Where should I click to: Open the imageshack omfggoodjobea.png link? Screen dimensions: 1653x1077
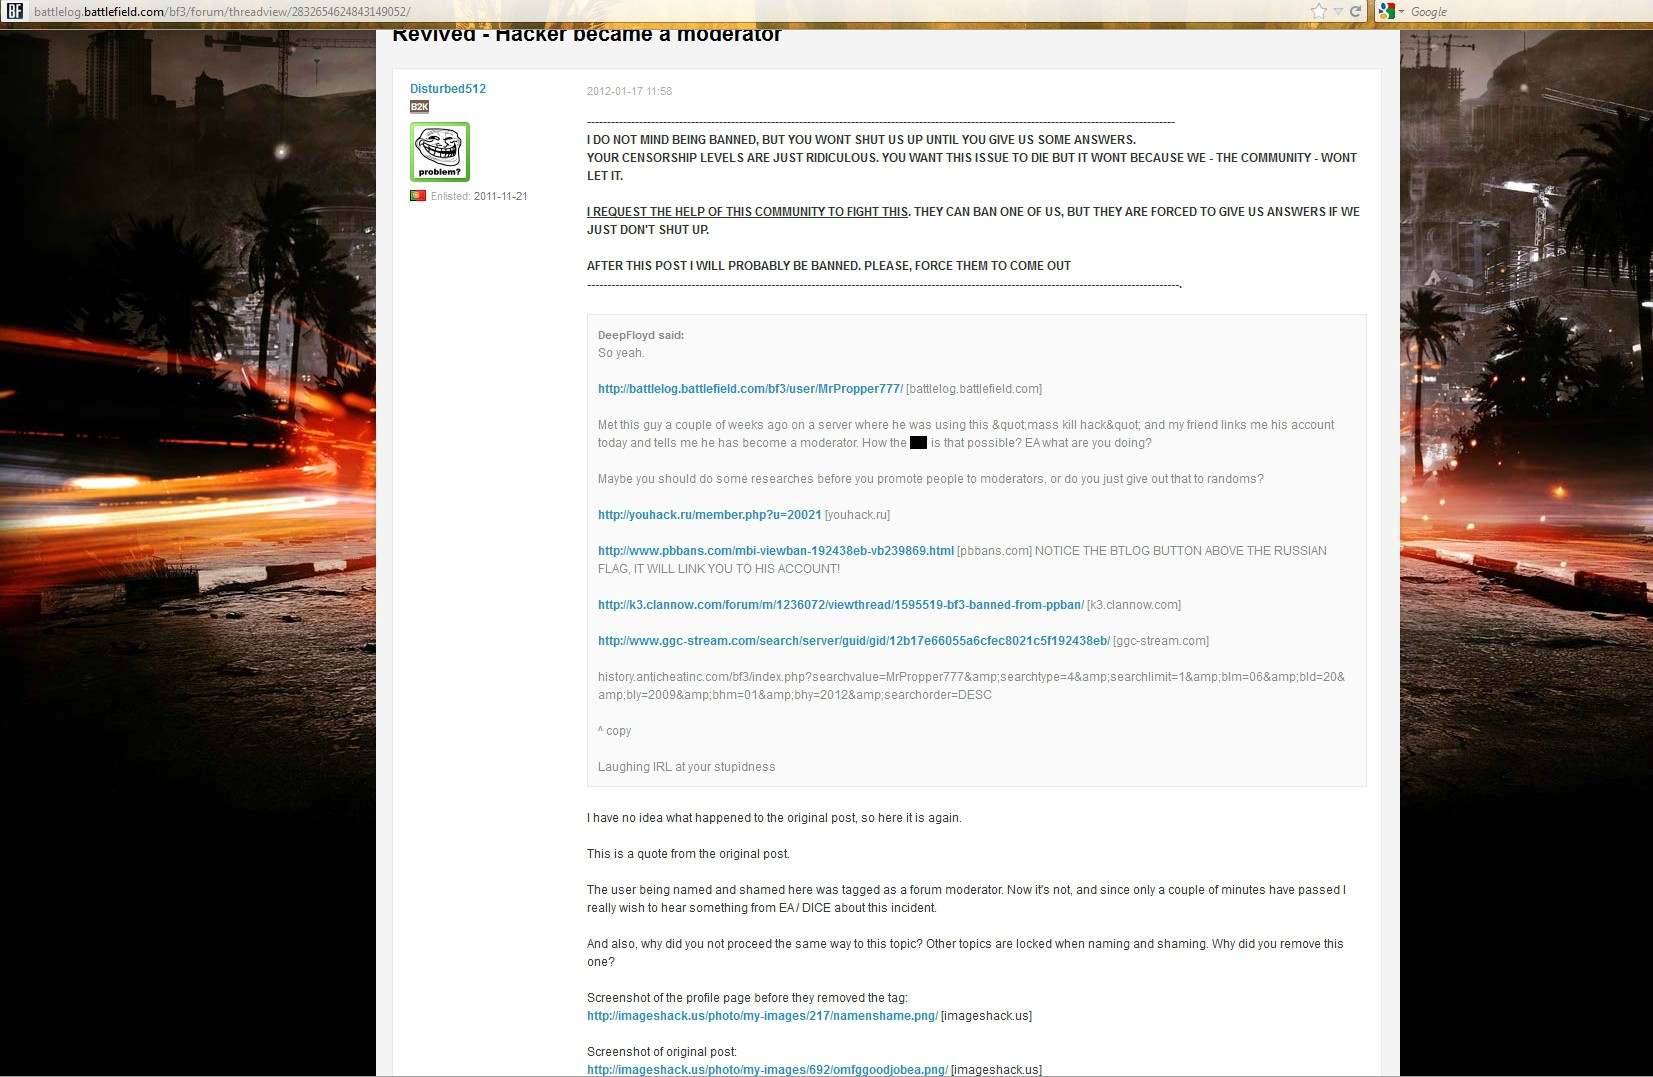(x=767, y=1070)
